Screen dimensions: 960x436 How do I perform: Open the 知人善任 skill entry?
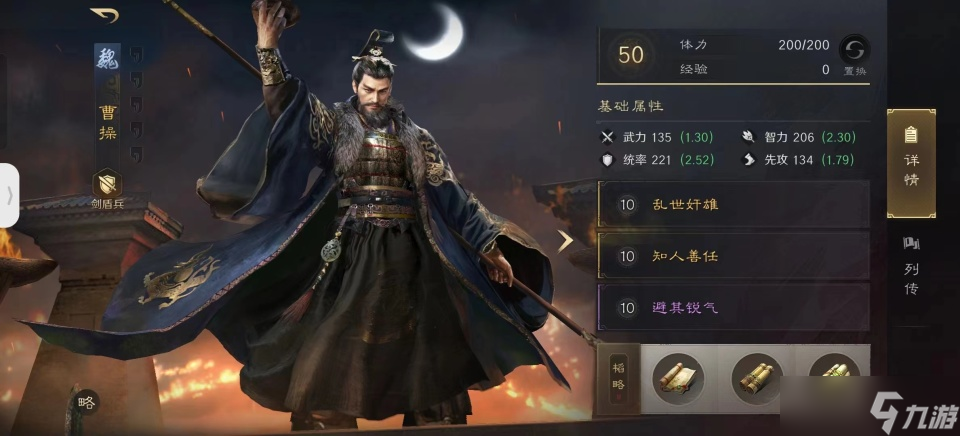click(x=733, y=256)
